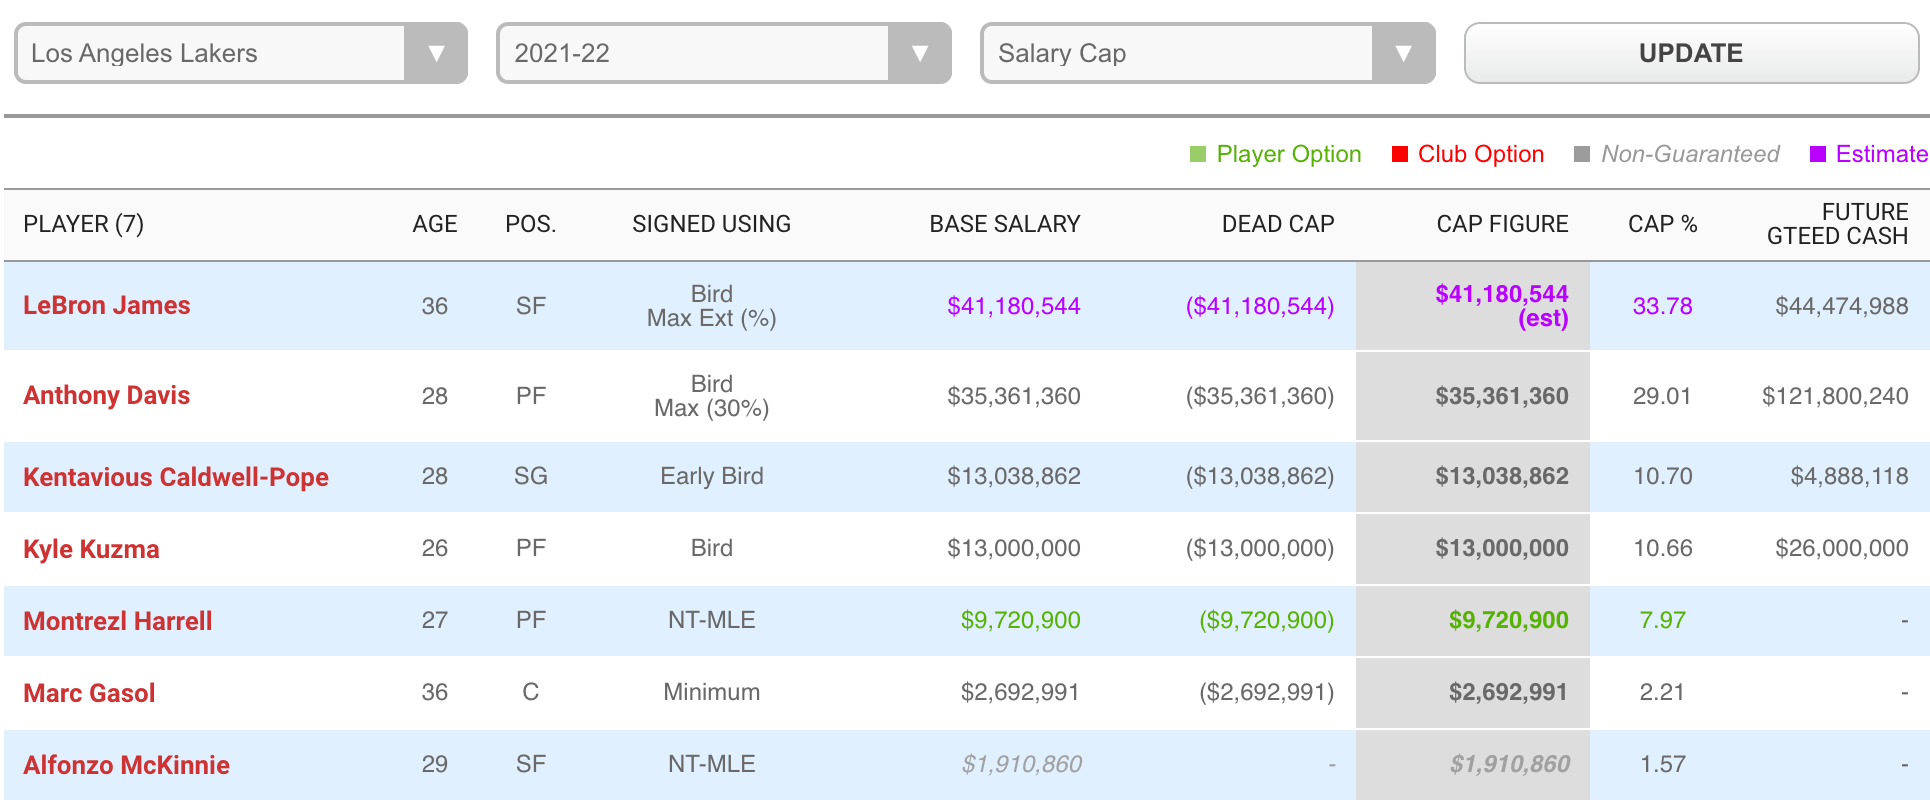Click red Club Option legend swatch
Screen dimensions: 1930x806
1400,154
